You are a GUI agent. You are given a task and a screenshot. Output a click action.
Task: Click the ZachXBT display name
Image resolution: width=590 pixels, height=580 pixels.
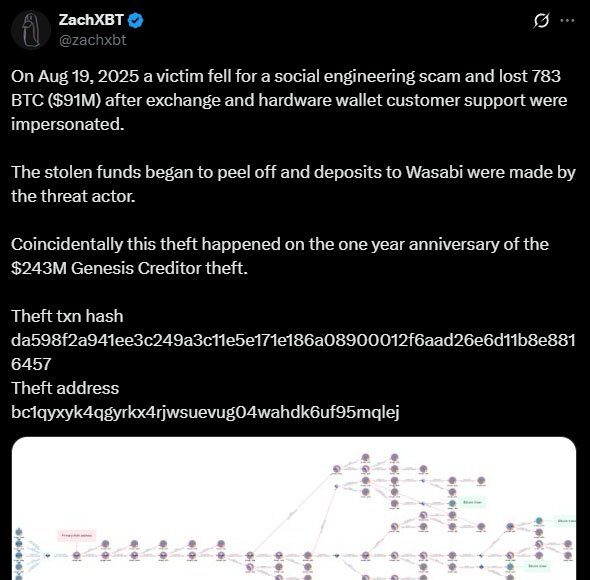pyautogui.click(x=91, y=20)
